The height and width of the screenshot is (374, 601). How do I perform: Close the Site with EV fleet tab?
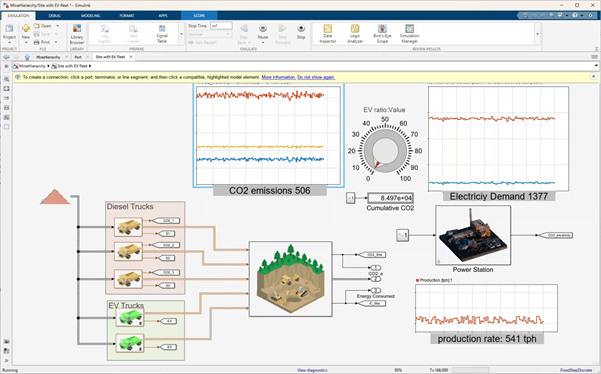click(131, 57)
